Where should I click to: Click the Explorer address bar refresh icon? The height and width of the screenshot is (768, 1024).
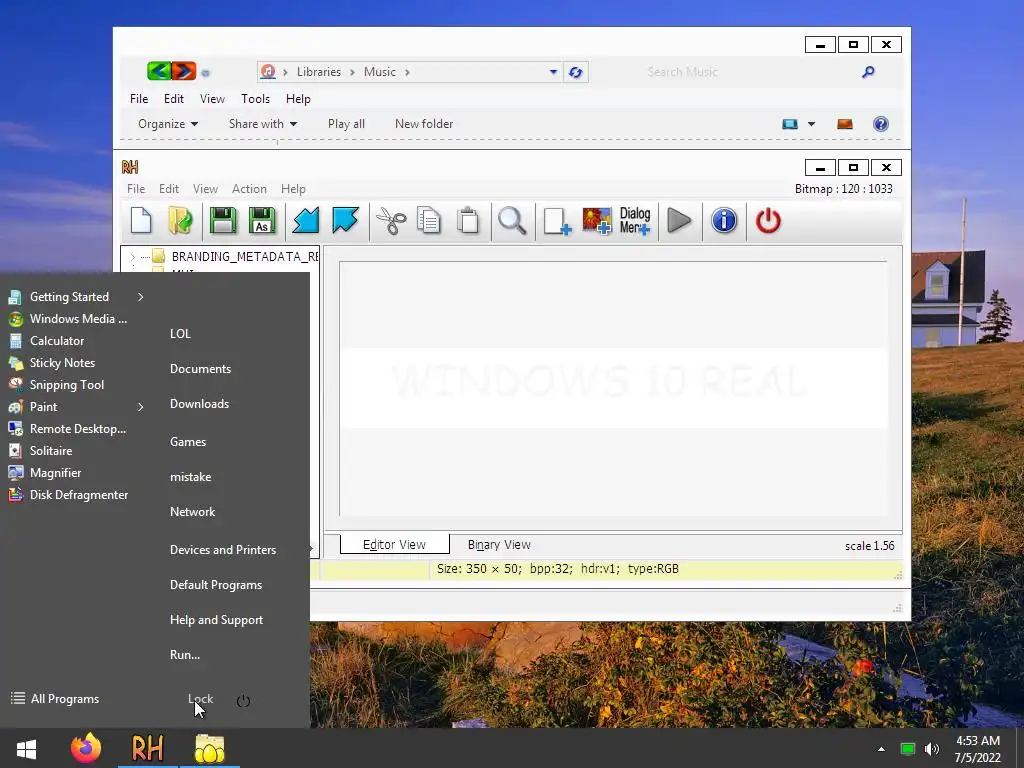(575, 72)
